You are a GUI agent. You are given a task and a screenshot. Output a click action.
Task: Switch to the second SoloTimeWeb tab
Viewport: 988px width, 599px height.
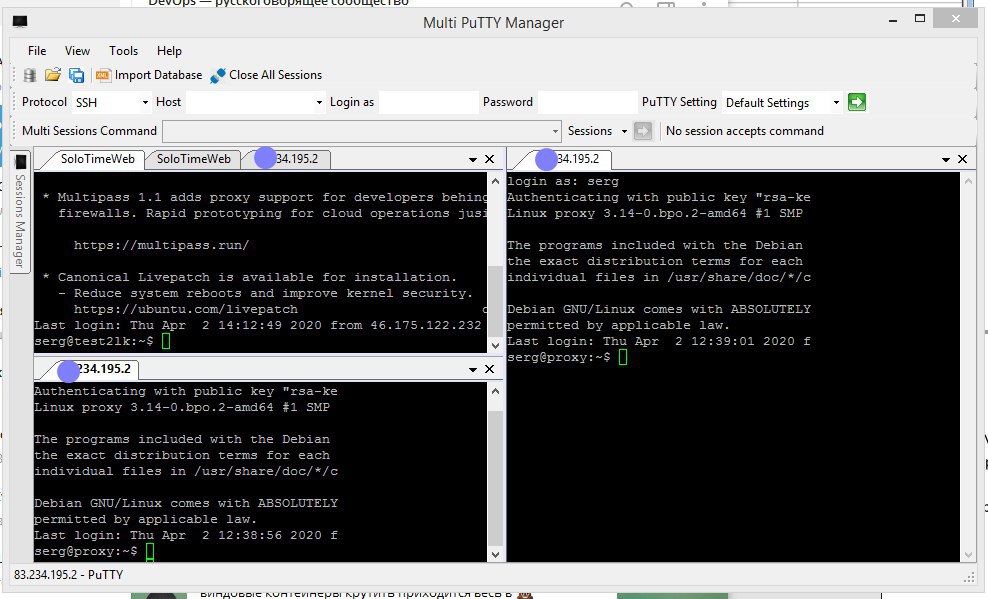click(193, 159)
